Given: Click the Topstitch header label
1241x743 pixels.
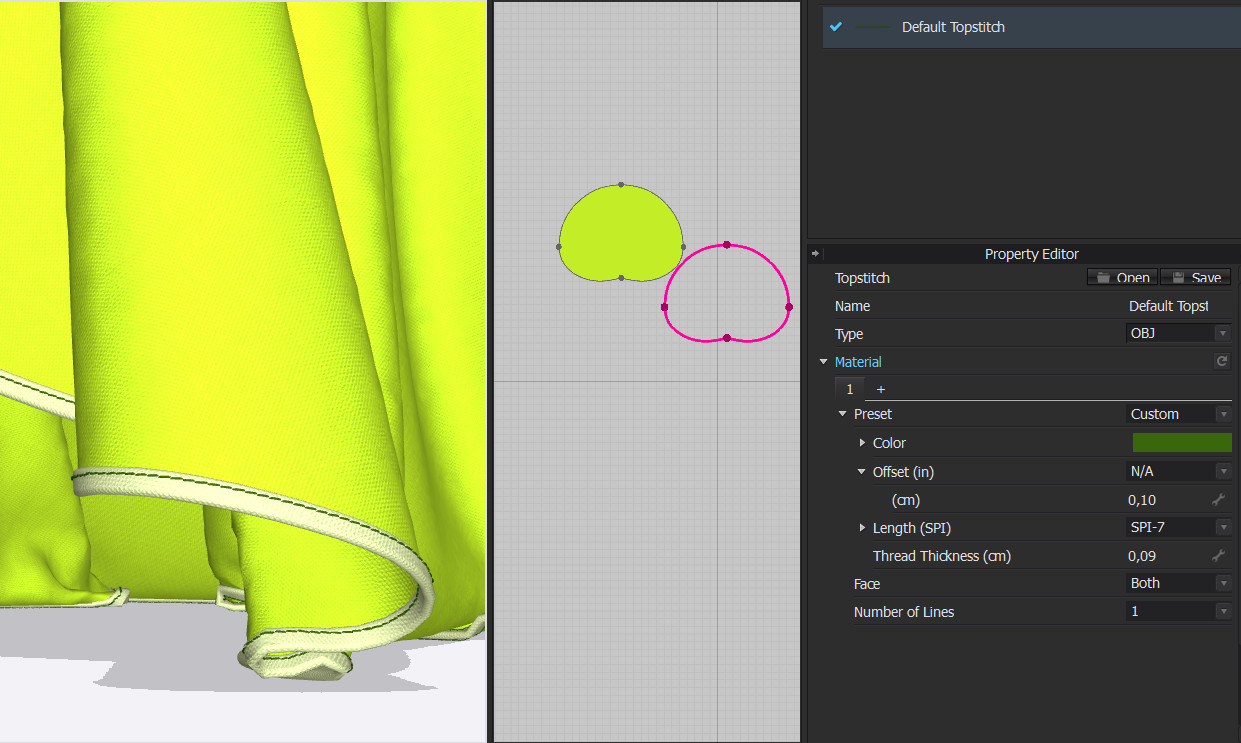Looking at the screenshot, I should [x=862, y=278].
